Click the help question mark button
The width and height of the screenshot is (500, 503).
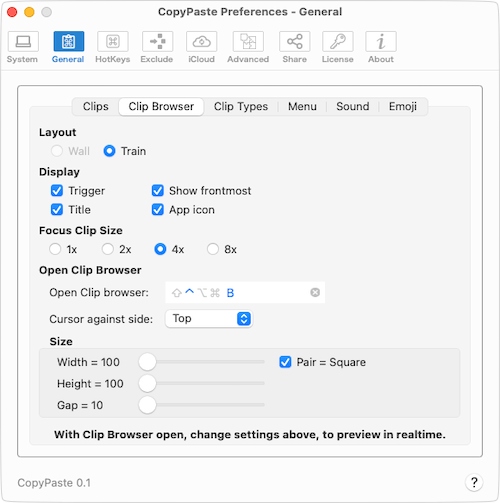[x=474, y=482]
